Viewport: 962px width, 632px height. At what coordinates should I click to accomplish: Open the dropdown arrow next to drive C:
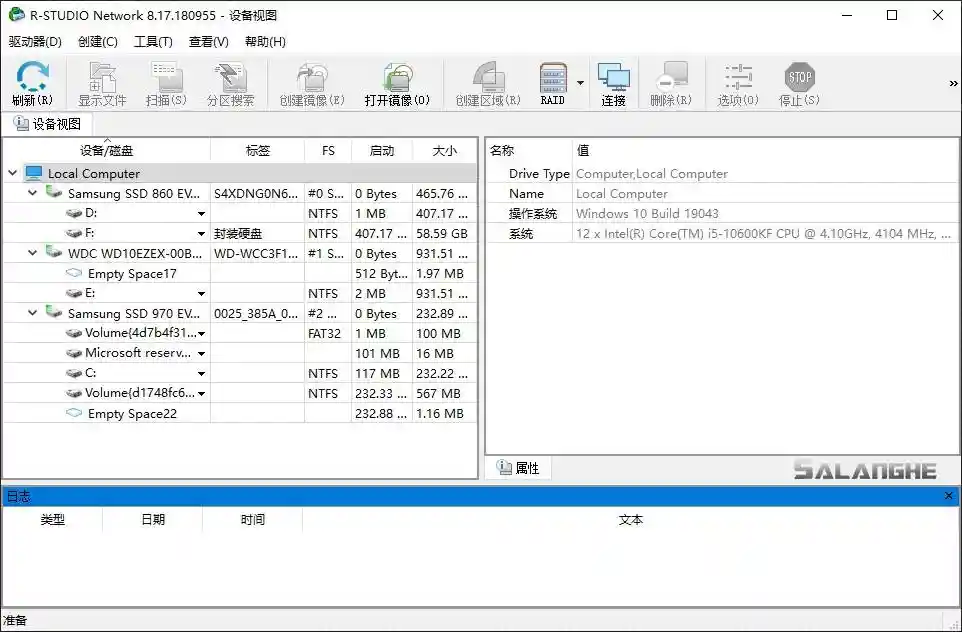[201, 373]
